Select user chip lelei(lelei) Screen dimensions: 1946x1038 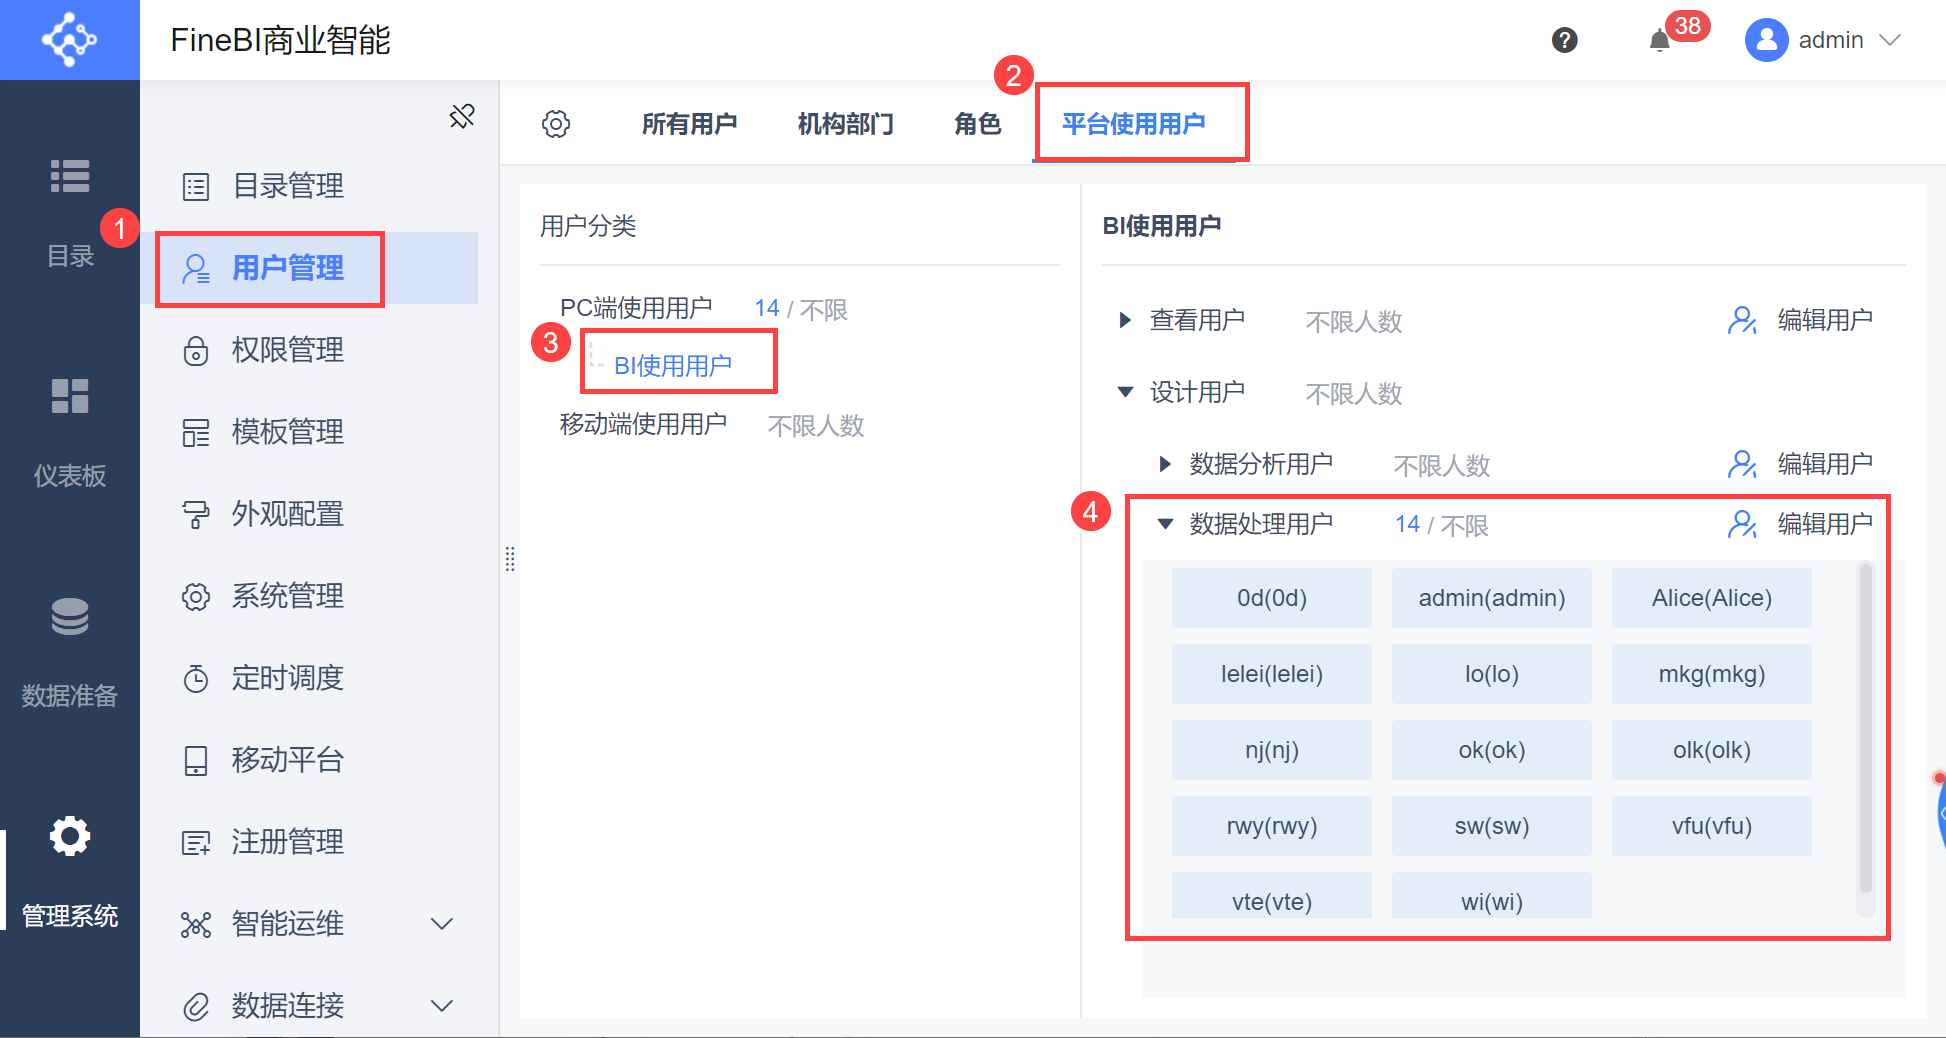tap(1272, 674)
